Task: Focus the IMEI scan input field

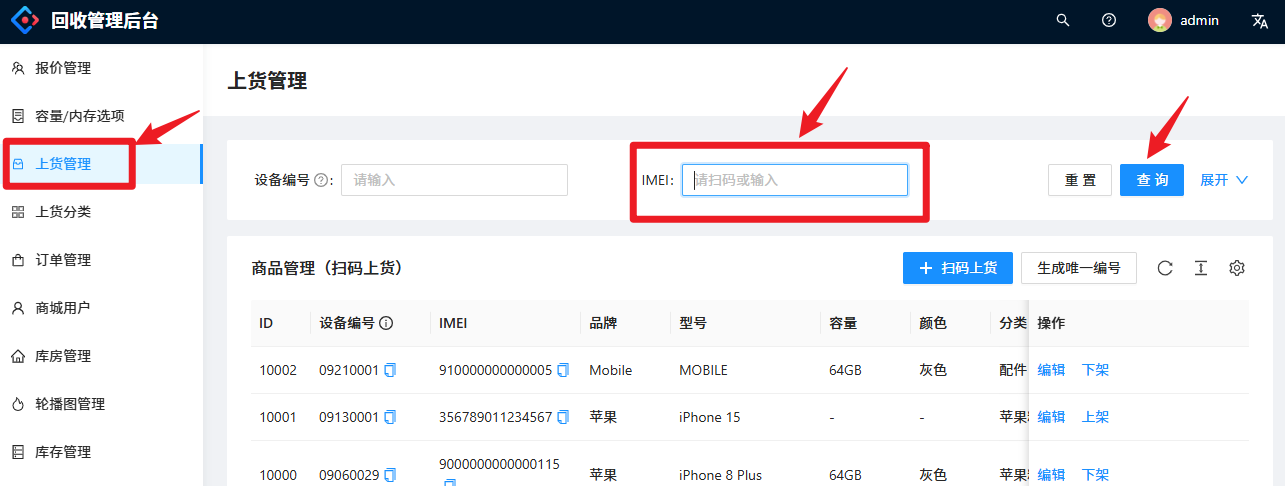Action: tap(795, 180)
